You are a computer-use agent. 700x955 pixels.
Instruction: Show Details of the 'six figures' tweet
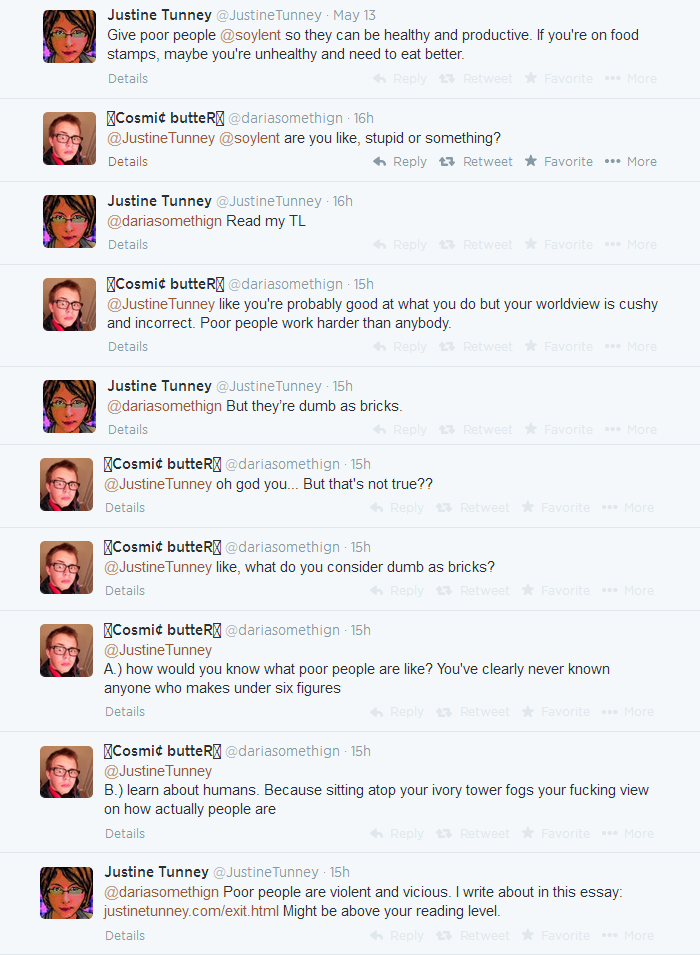125,711
